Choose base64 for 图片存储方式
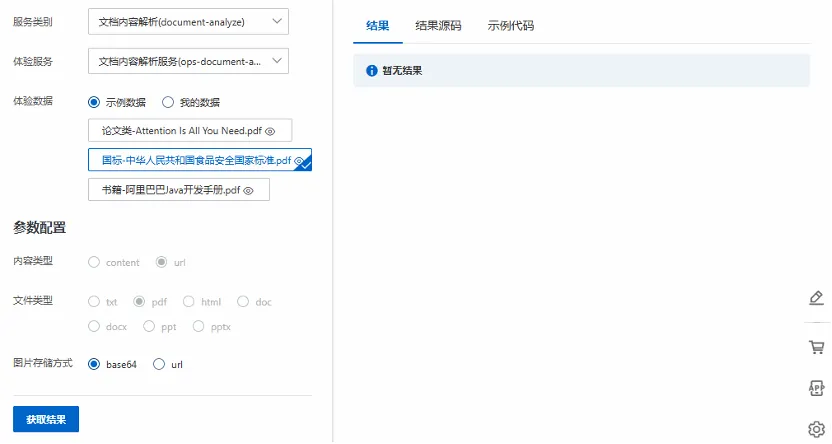This screenshot has height=444, width=832. coord(94,364)
